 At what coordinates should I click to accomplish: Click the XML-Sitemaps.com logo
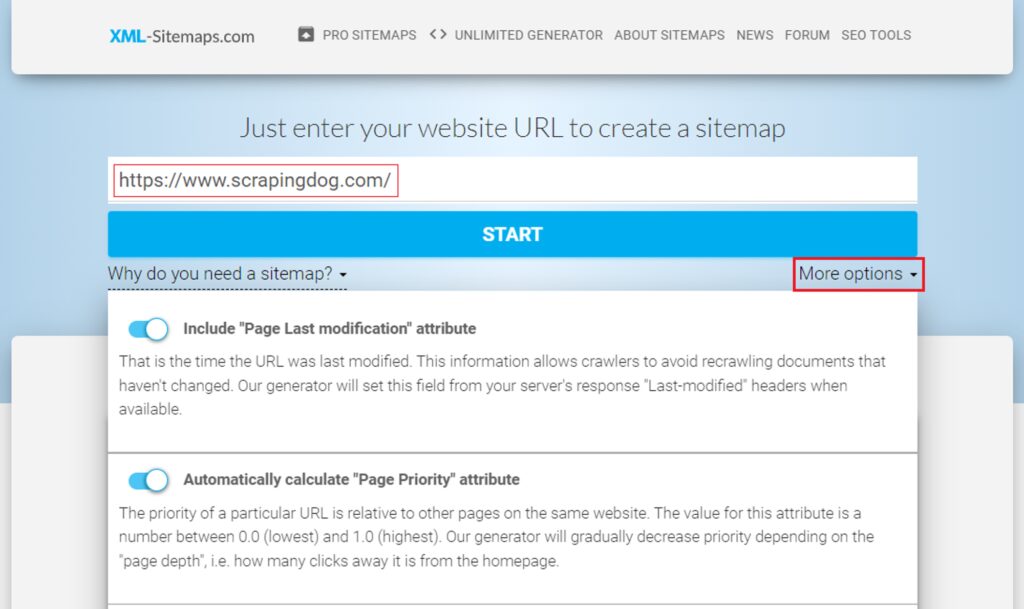point(182,36)
